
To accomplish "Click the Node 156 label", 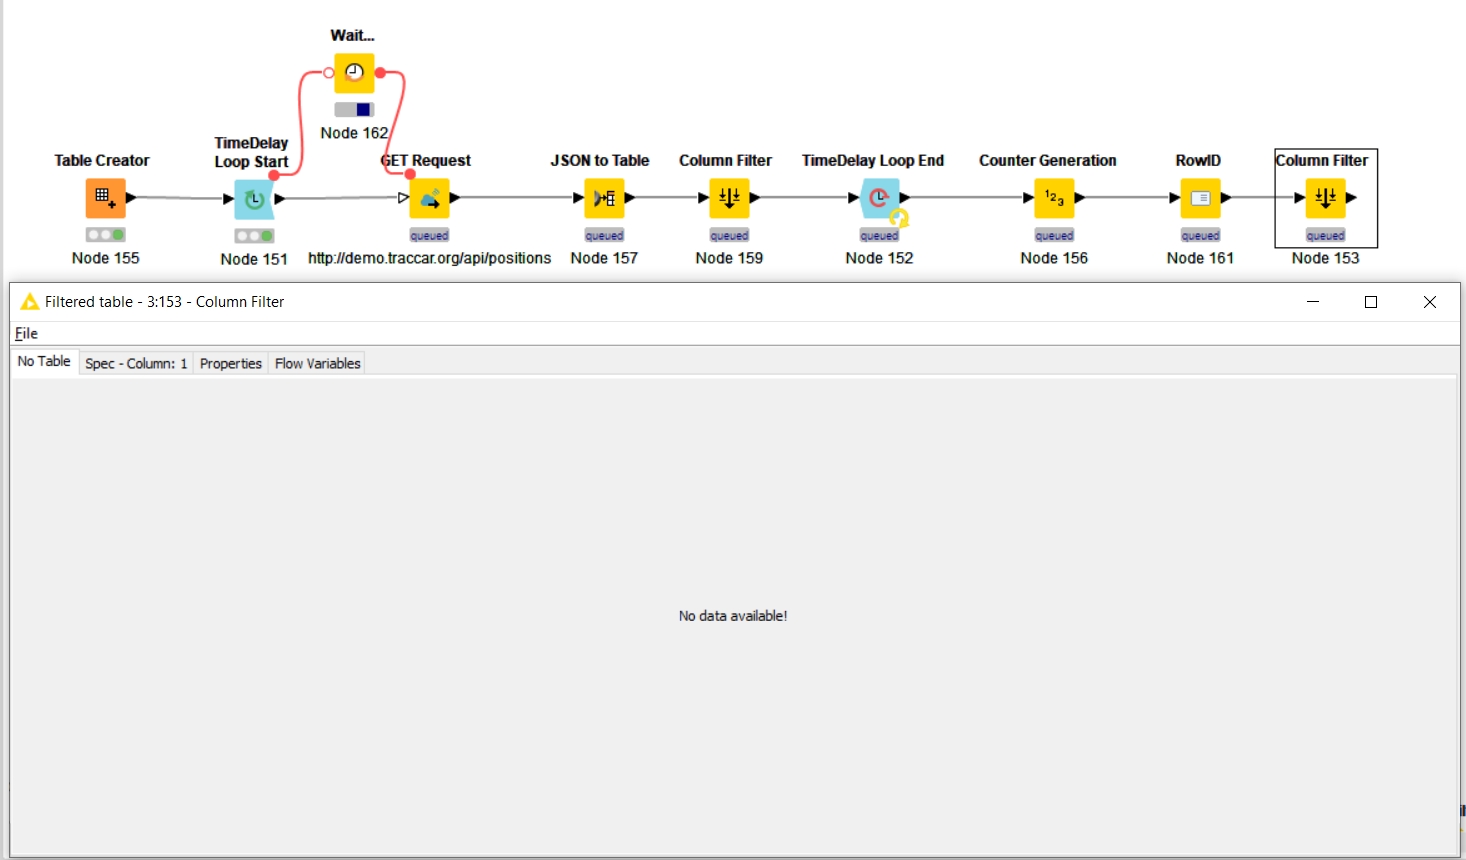I will point(1054,258).
